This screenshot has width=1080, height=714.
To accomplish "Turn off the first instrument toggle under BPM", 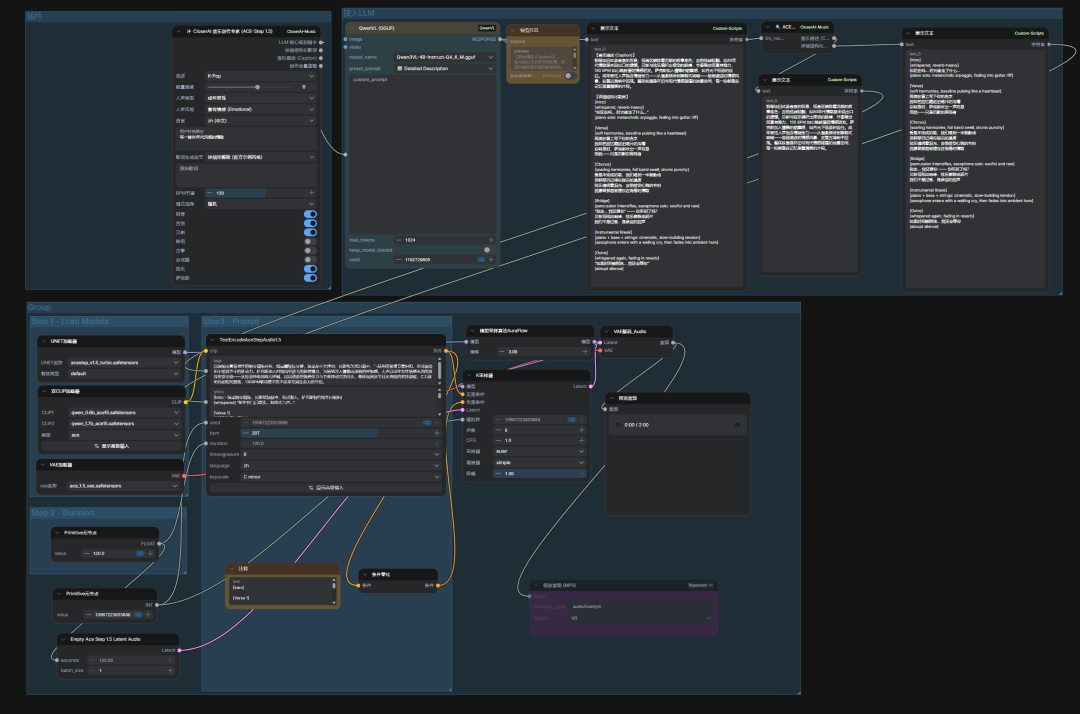I will pyautogui.click(x=310, y=214).
